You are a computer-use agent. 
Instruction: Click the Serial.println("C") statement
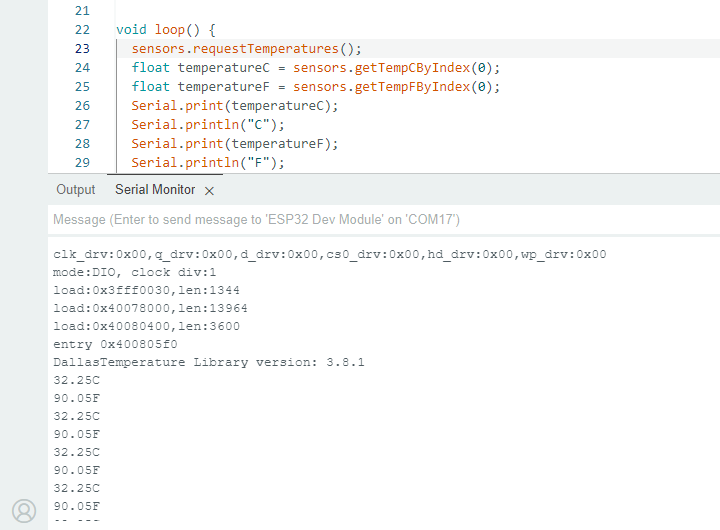[208, 125]
